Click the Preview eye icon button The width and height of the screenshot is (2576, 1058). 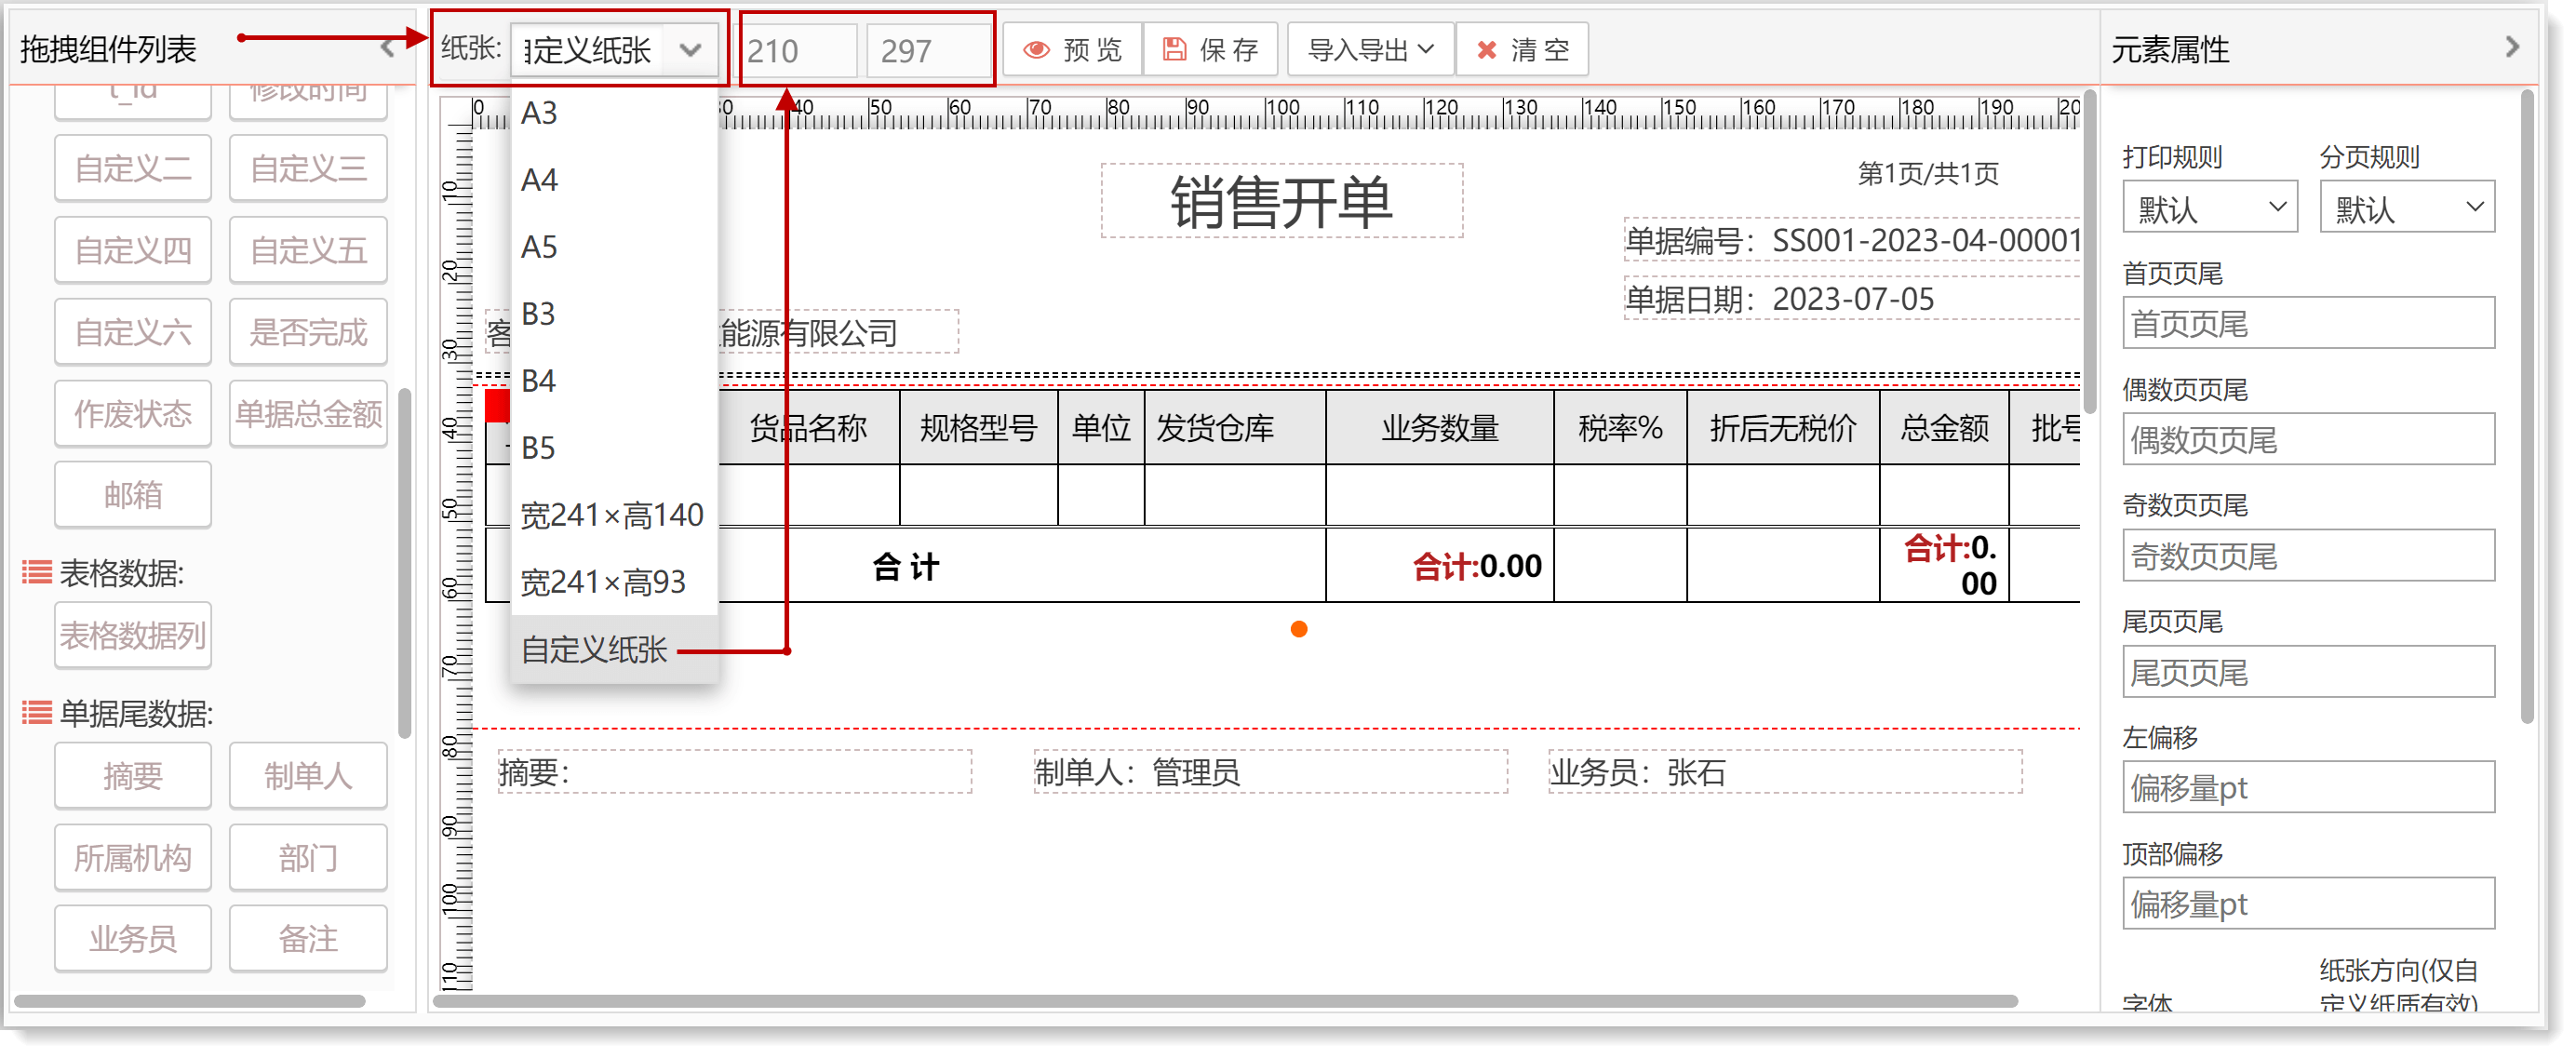1037,50
